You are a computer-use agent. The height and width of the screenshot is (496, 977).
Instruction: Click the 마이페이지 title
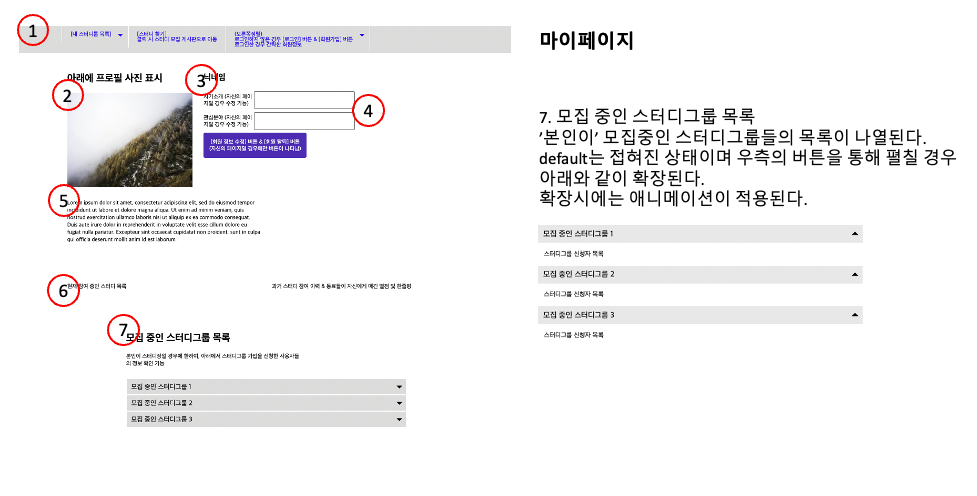click(x=586, y=41)
